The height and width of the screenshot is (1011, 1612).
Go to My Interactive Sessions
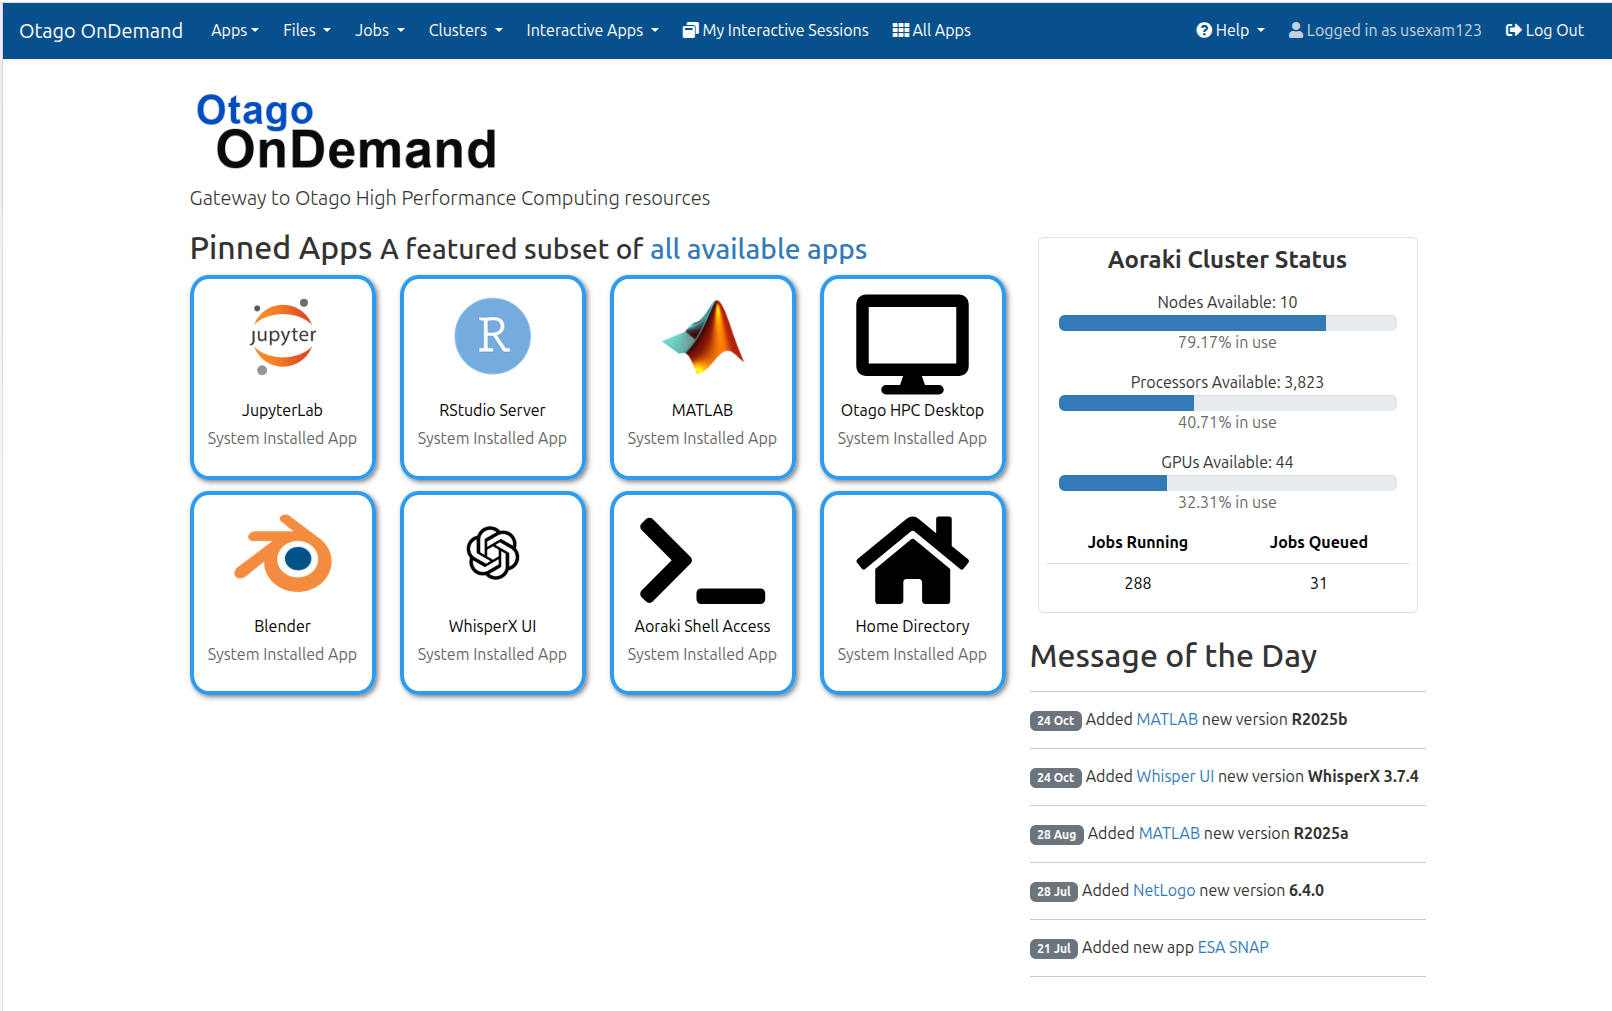(x=775, y=30)
